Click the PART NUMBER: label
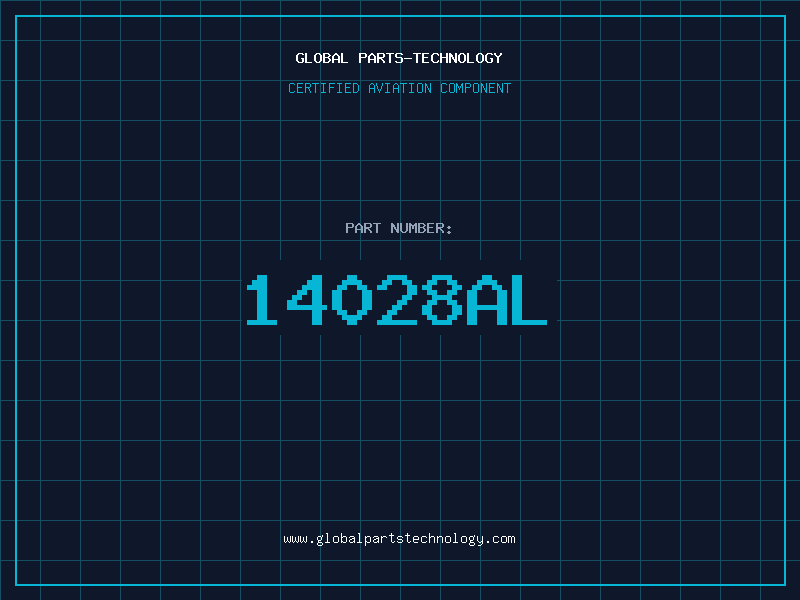 pyautogui.click(x=398, y=228)
